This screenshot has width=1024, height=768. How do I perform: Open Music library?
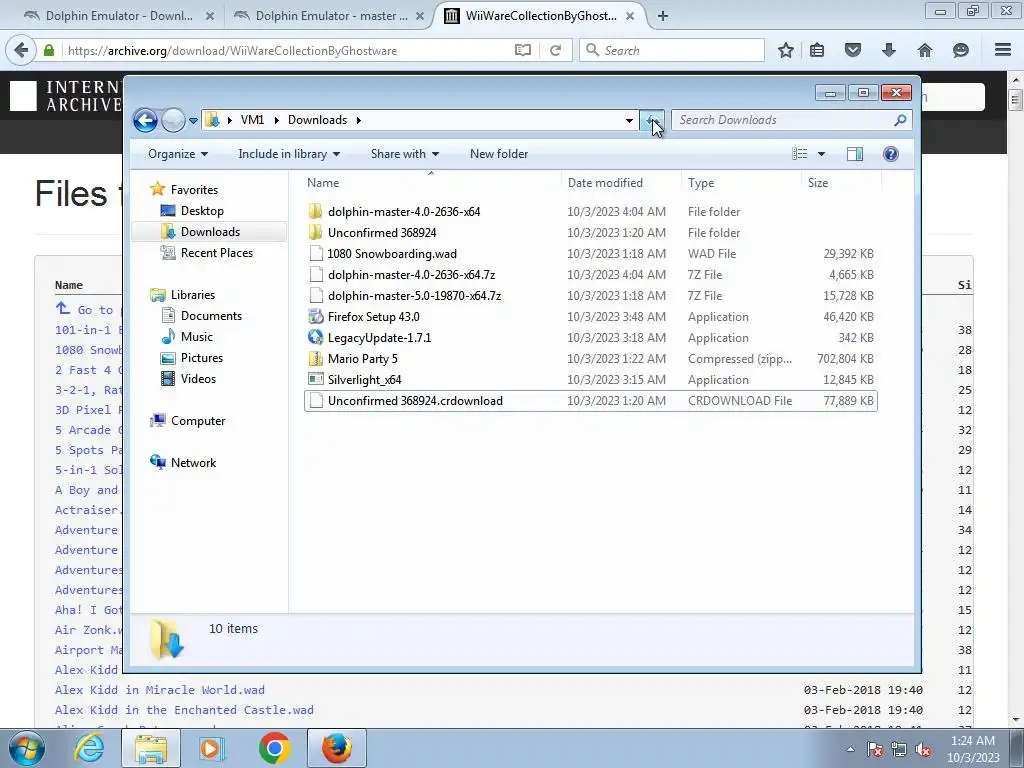196,336
